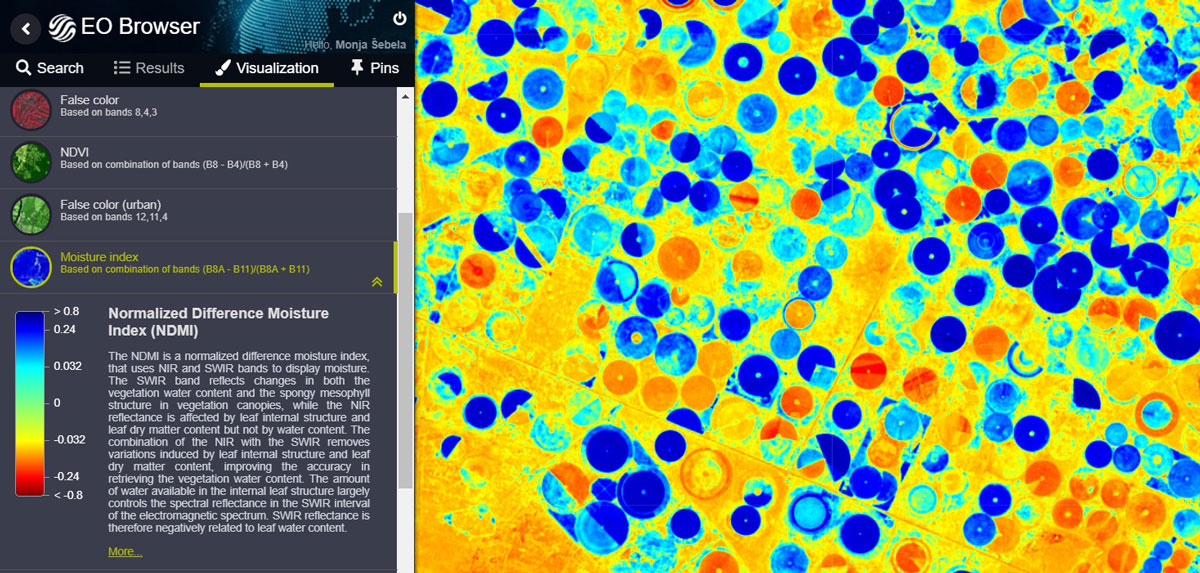Choose the False color layer text
Viewport: 1200px width, 573px height.
(x=89, y=100)
